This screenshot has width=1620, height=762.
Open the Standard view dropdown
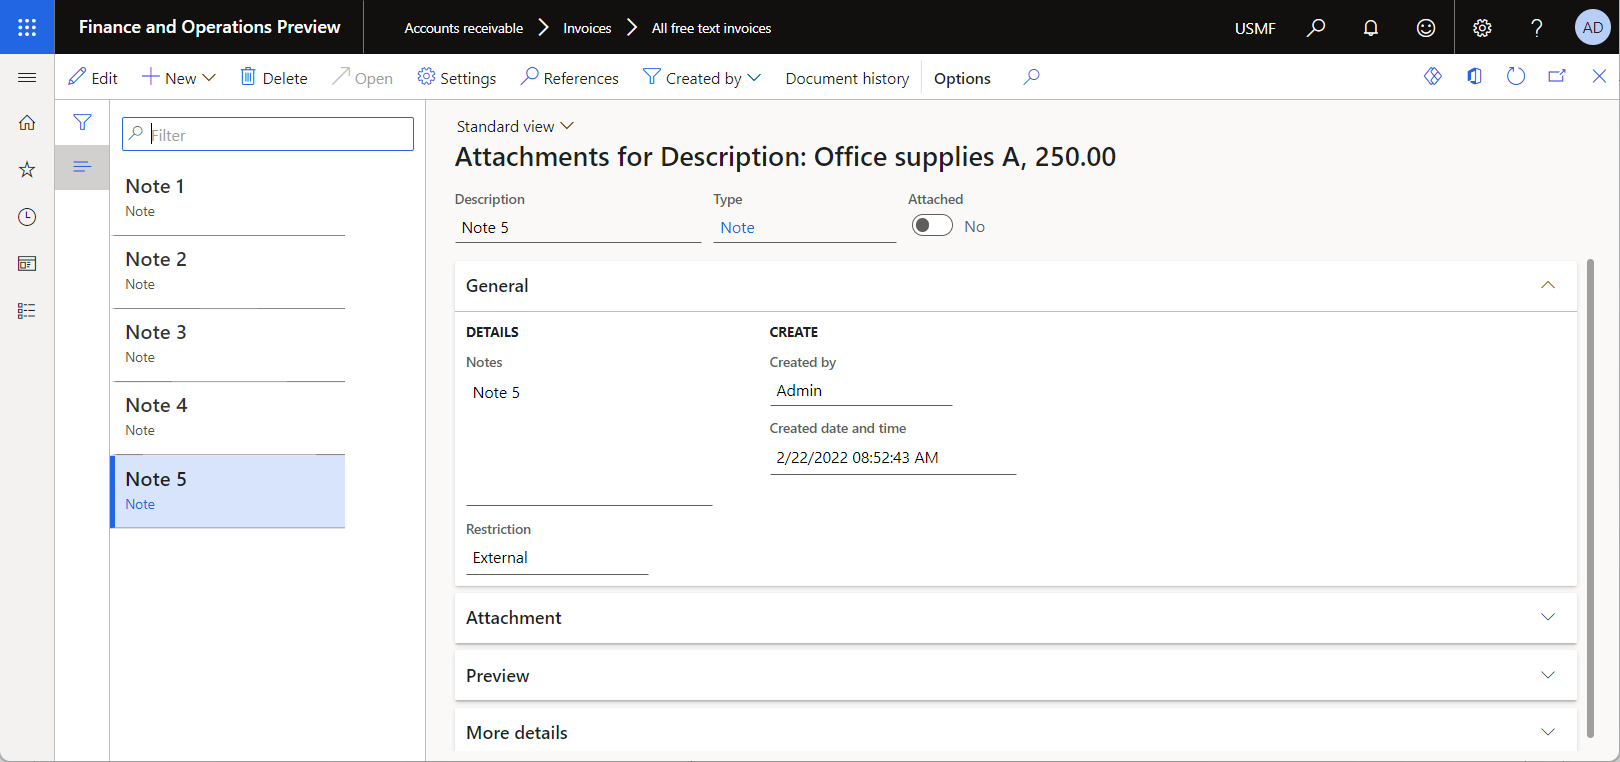(x=515, y=127)
